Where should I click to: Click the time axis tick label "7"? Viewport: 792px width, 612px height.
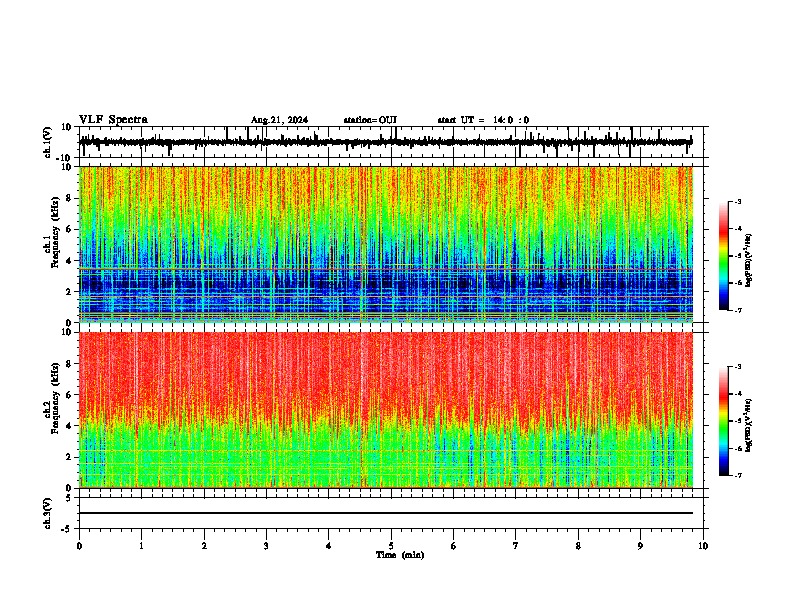point(516,546)
